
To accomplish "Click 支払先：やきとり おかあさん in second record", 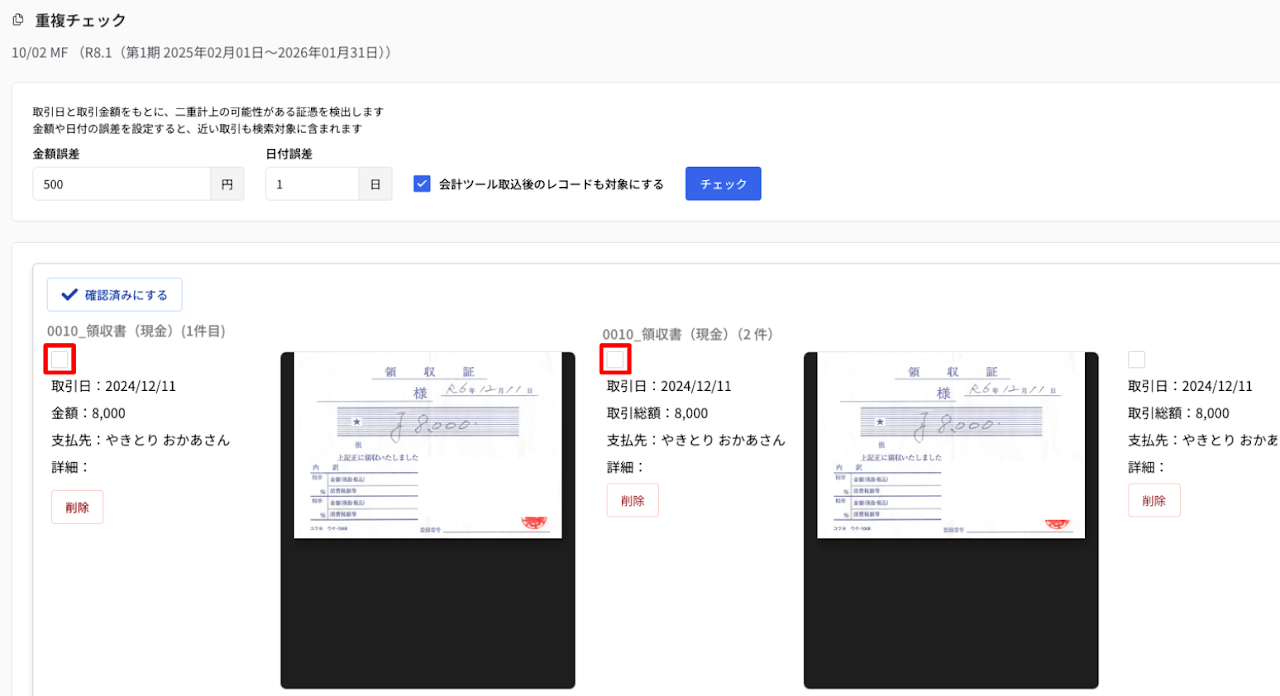I will pyautogui.click(x=696, y=440).
